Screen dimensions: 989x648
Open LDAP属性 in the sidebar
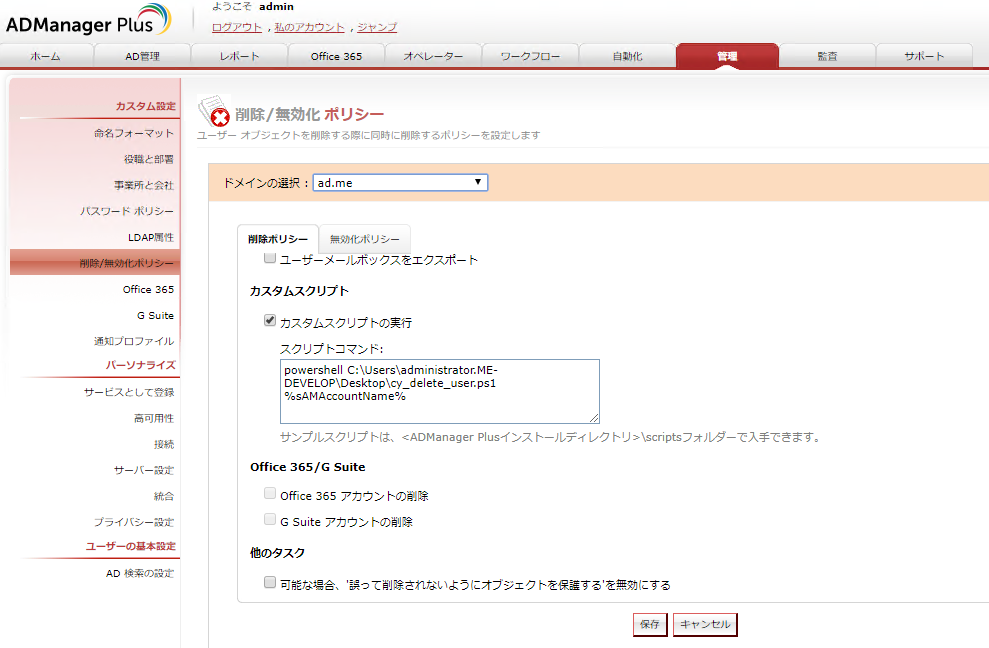[151, 237]
